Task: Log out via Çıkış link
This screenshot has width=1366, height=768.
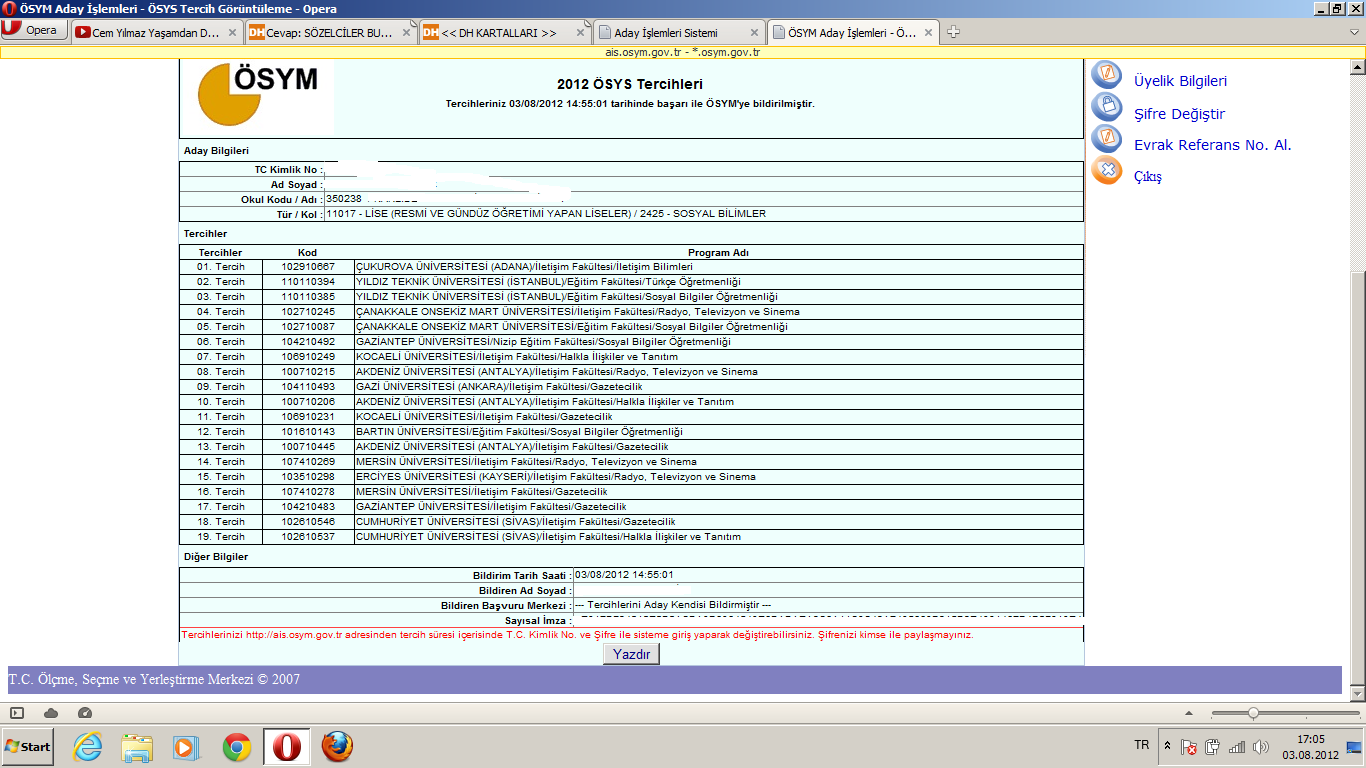Action: pos(1148,176)
